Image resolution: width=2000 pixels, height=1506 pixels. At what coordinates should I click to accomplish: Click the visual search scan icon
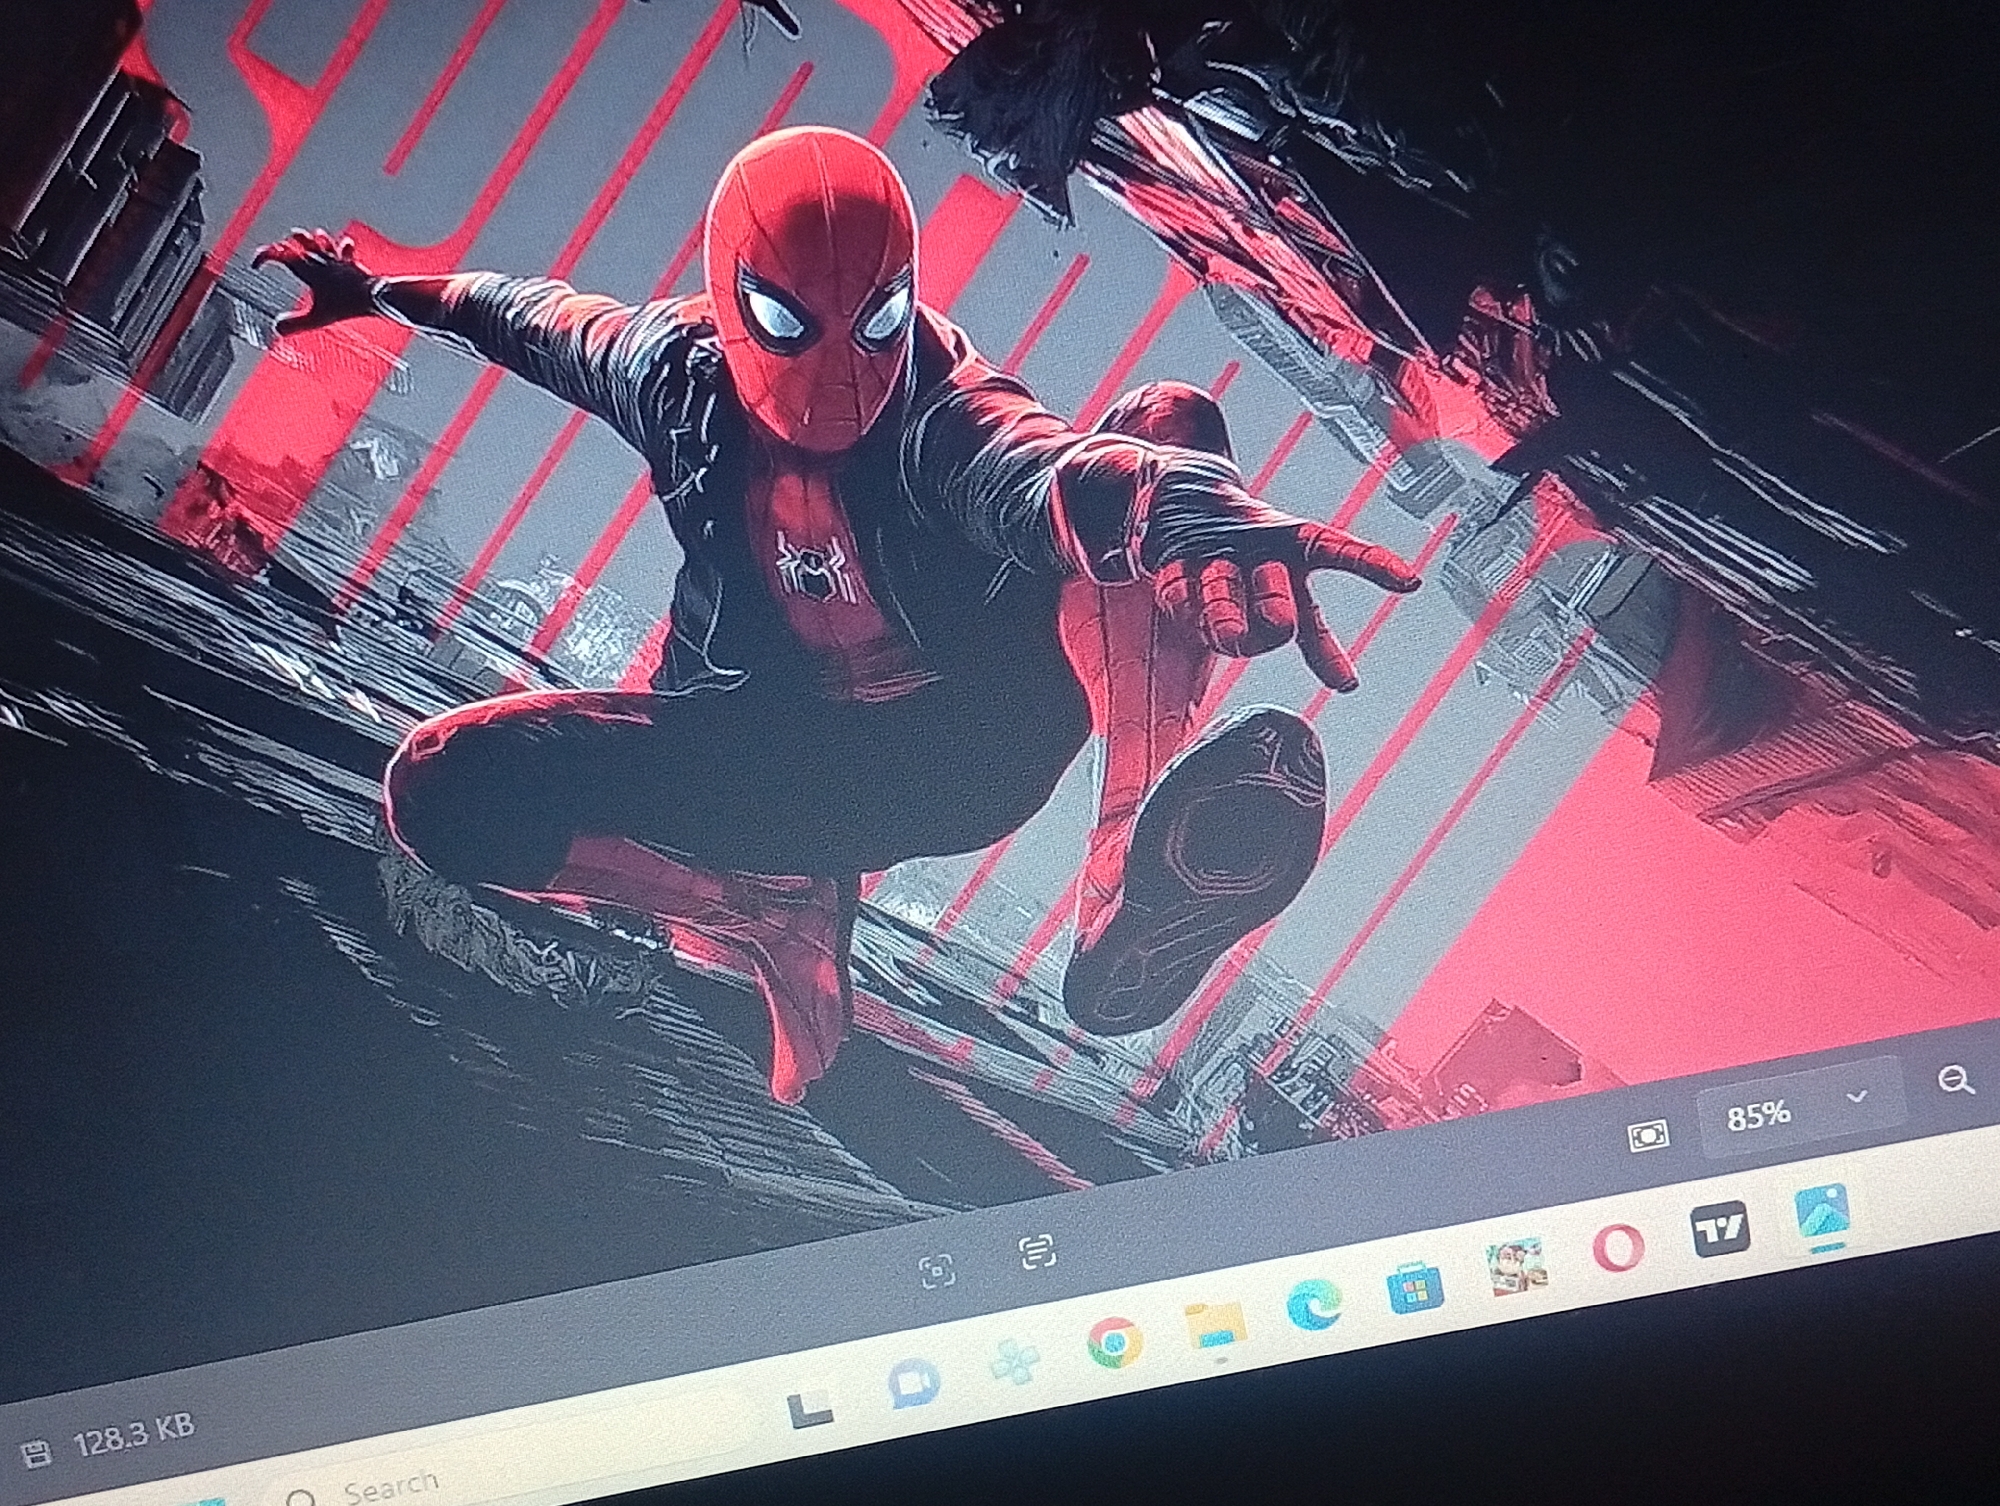pyautogui.click(x=937, y=1270)
